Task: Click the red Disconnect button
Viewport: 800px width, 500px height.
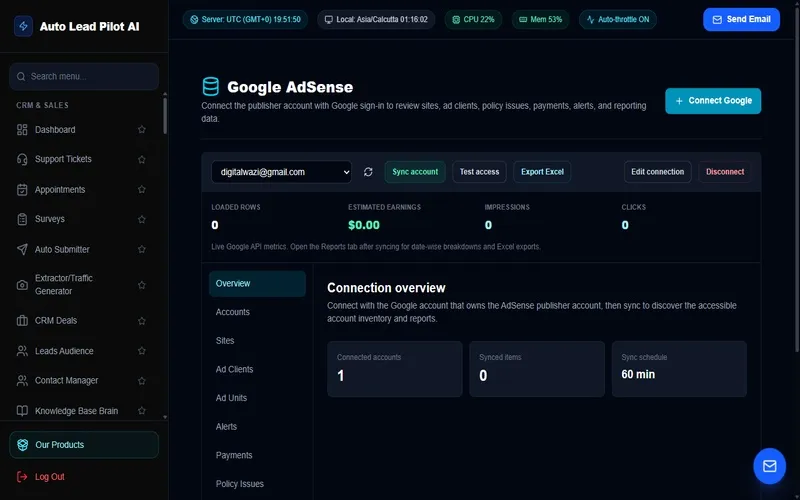Action: click(724, 172)
